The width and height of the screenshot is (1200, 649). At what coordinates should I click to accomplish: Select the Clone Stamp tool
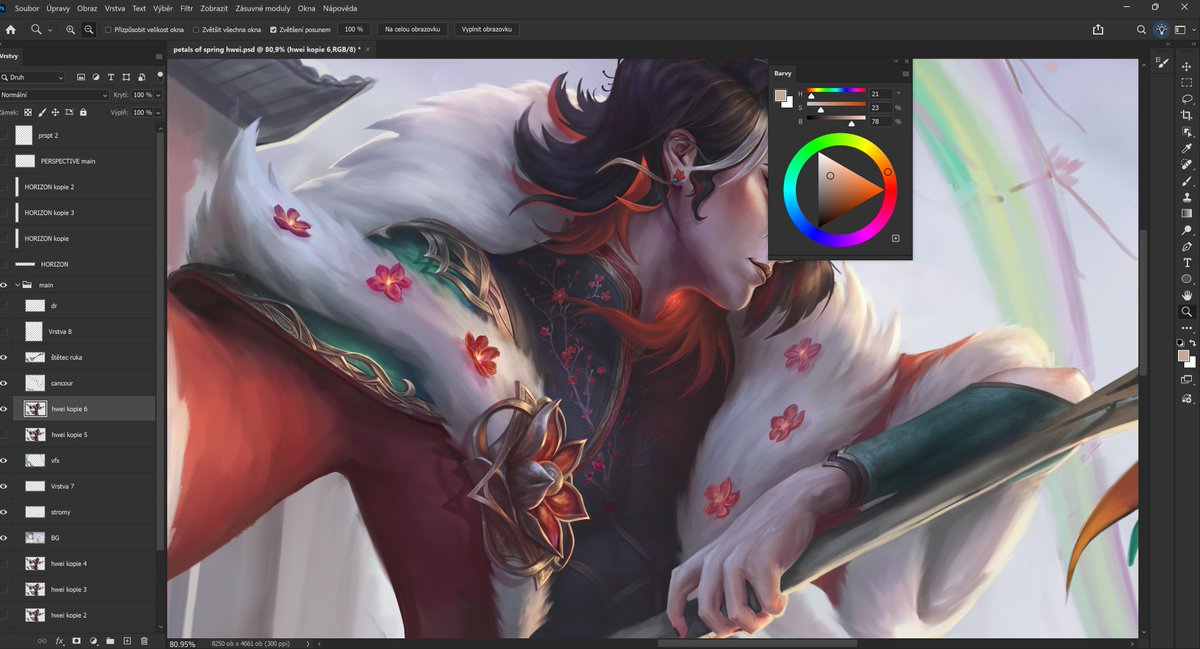1187,197
